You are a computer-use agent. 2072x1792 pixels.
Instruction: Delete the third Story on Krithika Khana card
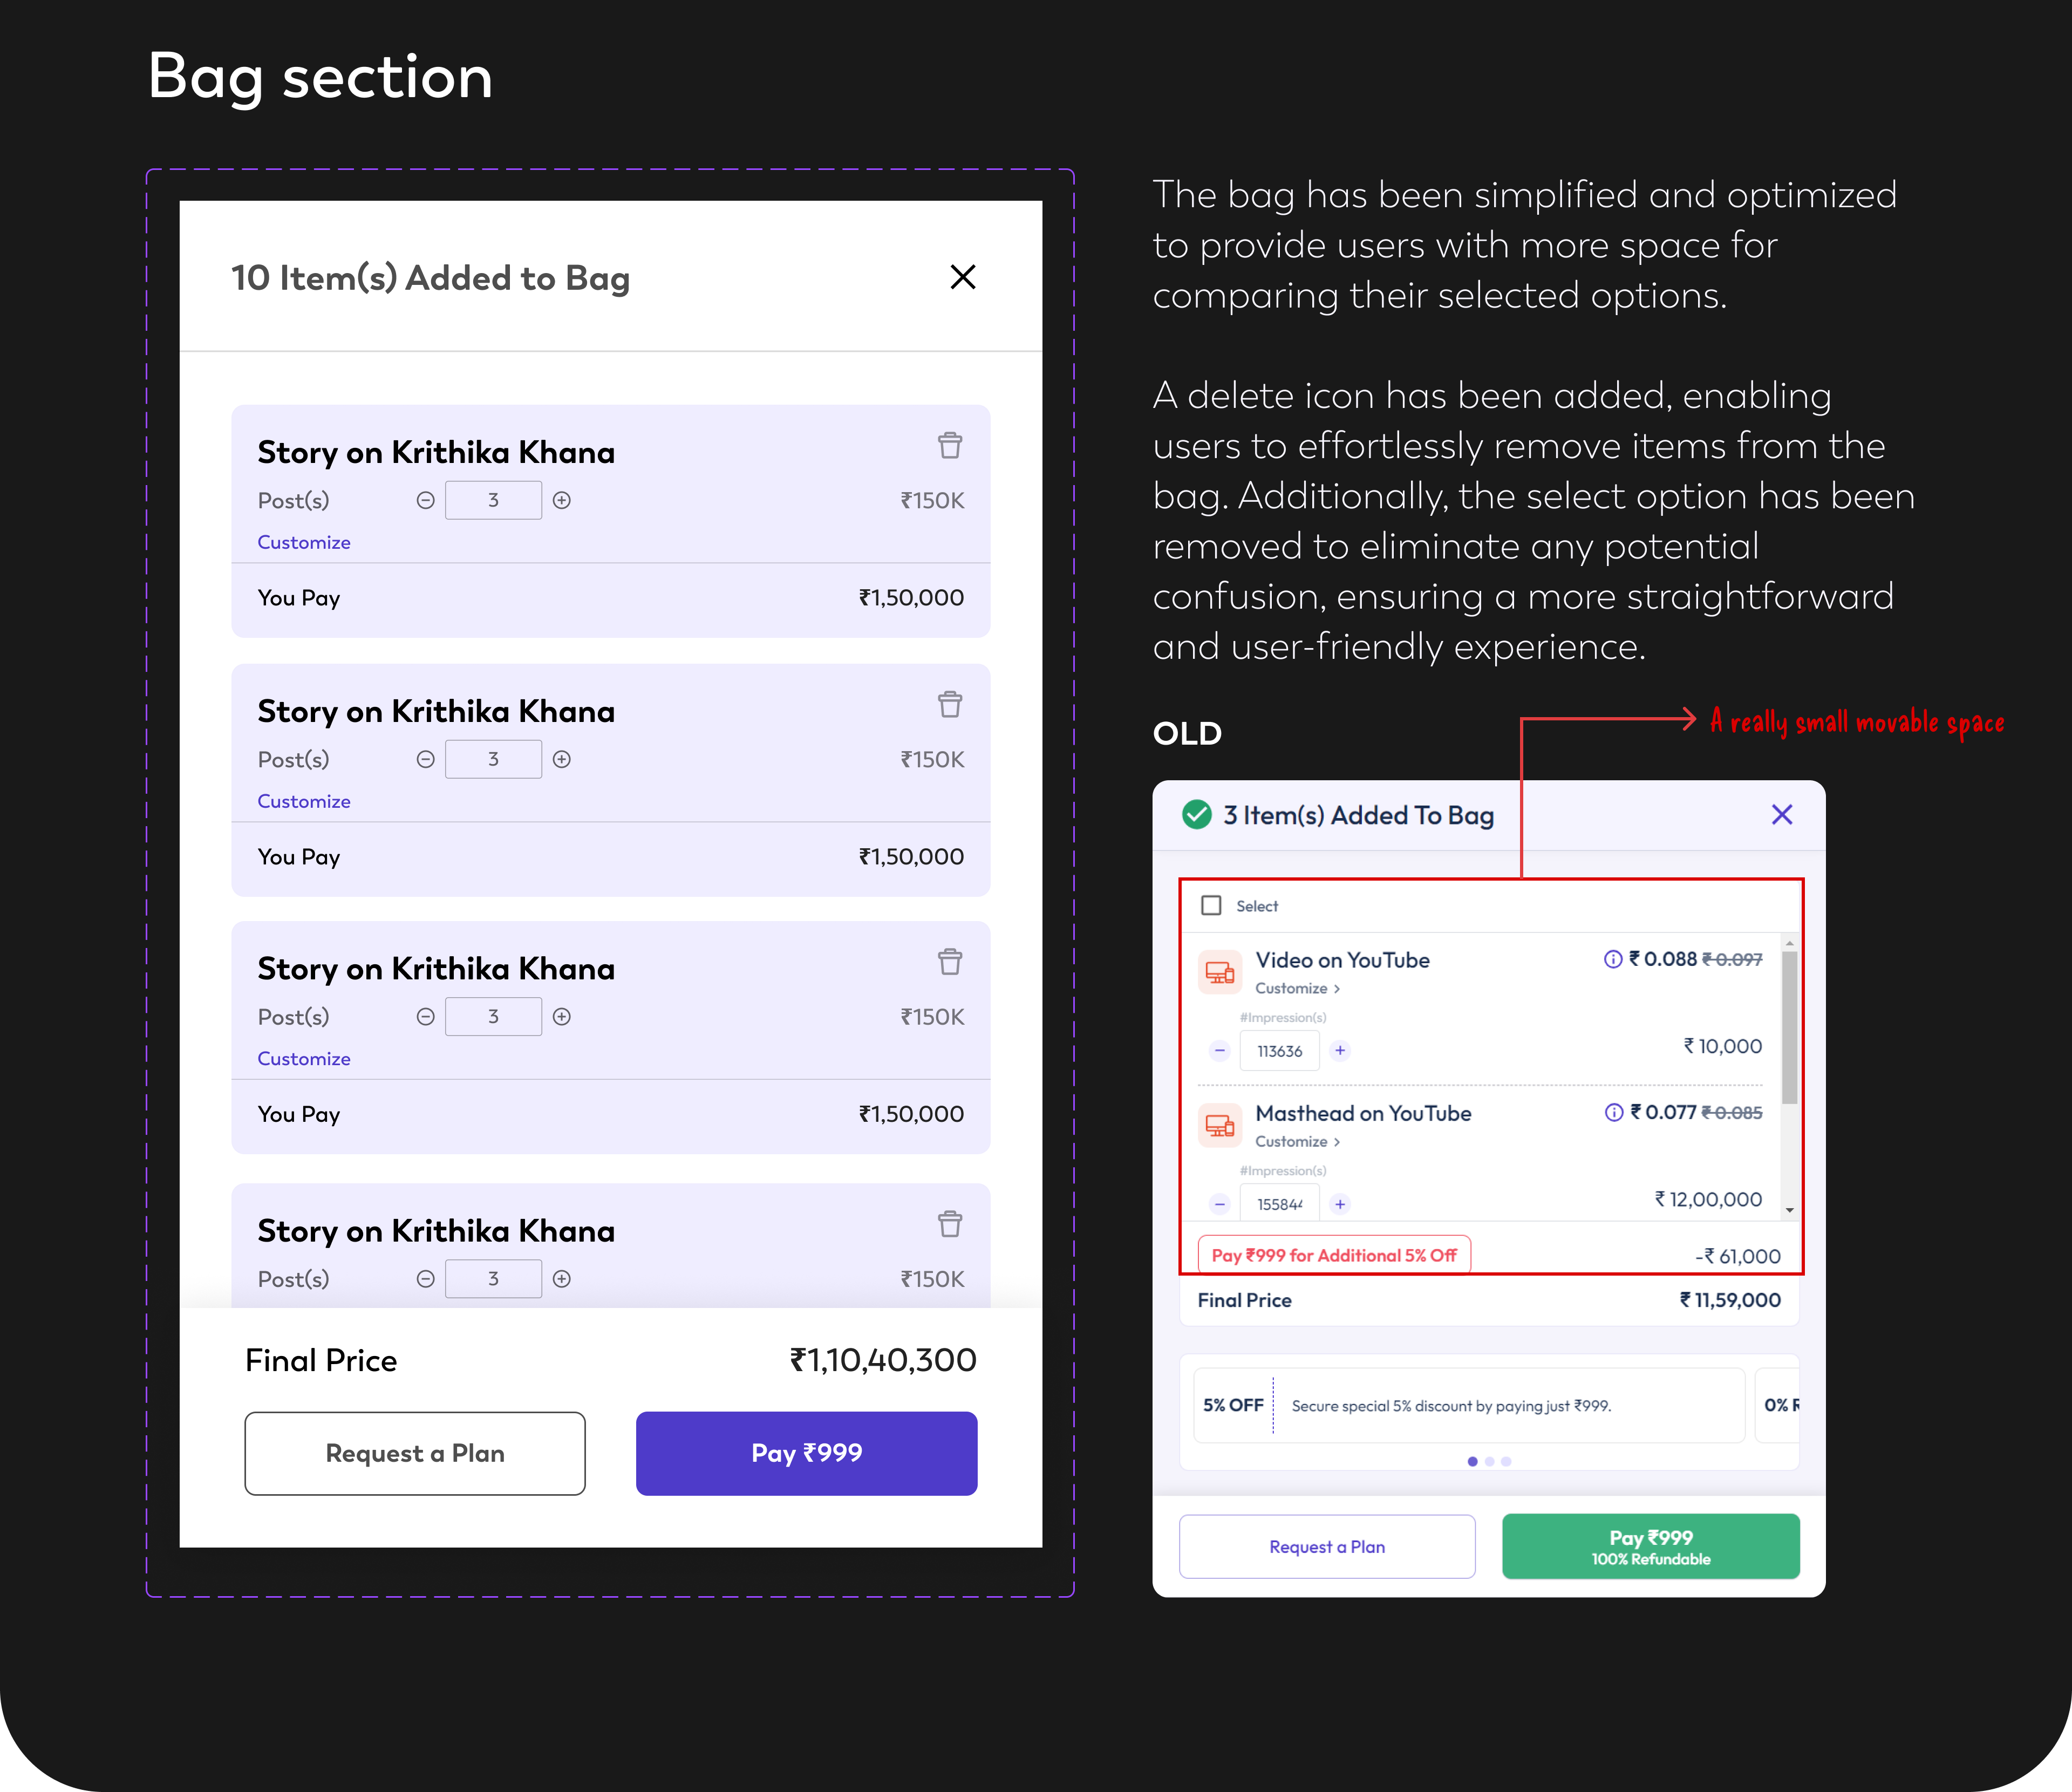point(950,961)
